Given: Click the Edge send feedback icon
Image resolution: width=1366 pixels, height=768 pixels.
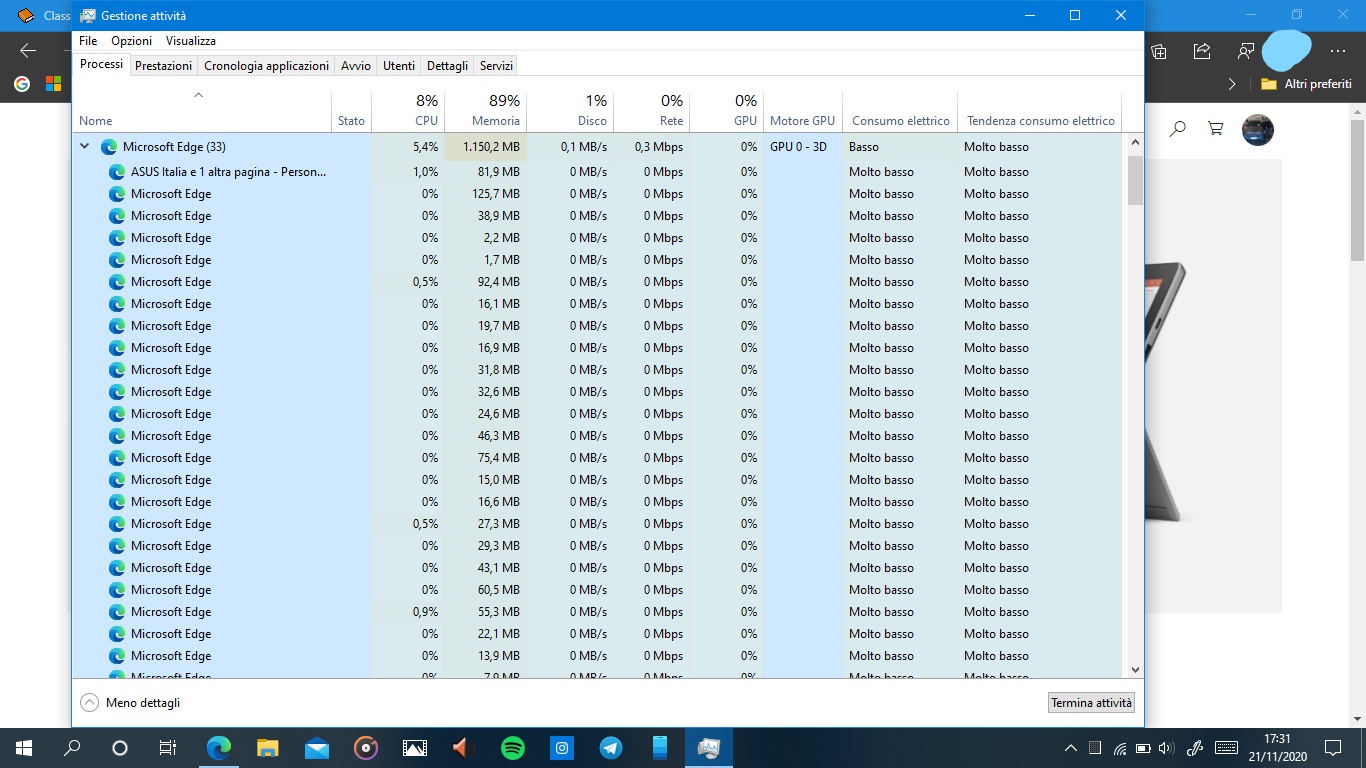Looking at the screenshot, I should 1245,51.
